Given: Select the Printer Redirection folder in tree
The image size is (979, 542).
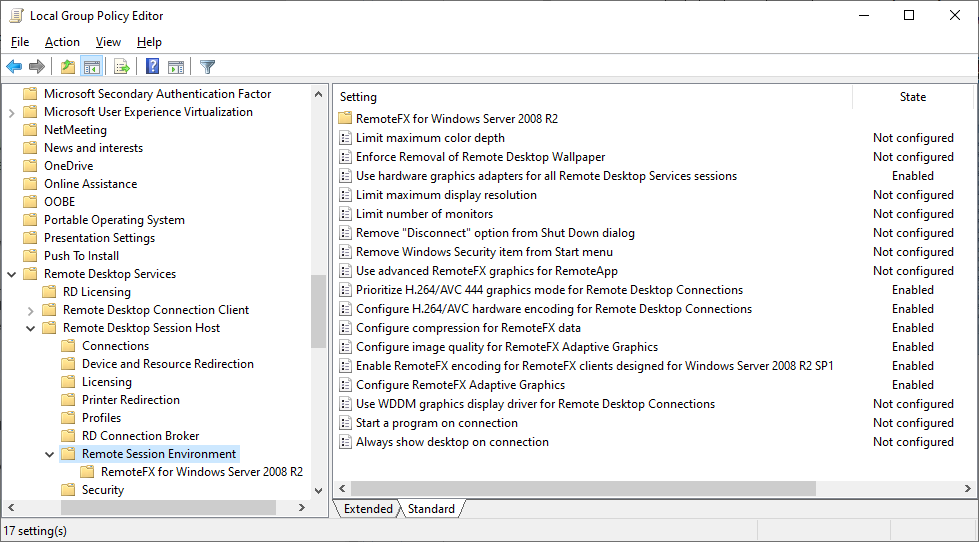Looking at the screenshot, I should point(130,400).
